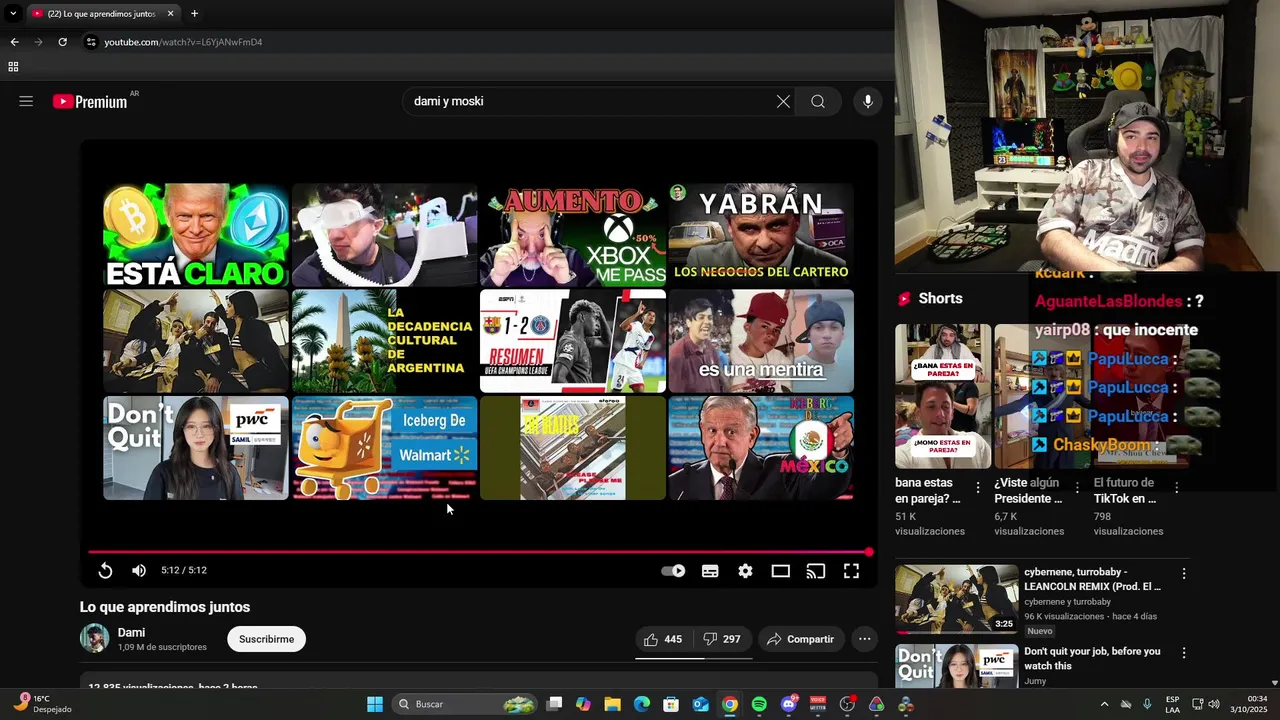Click the taskbar Buscar search box
The width and height of the screenshot is (1280, 720).
[465, 704]
